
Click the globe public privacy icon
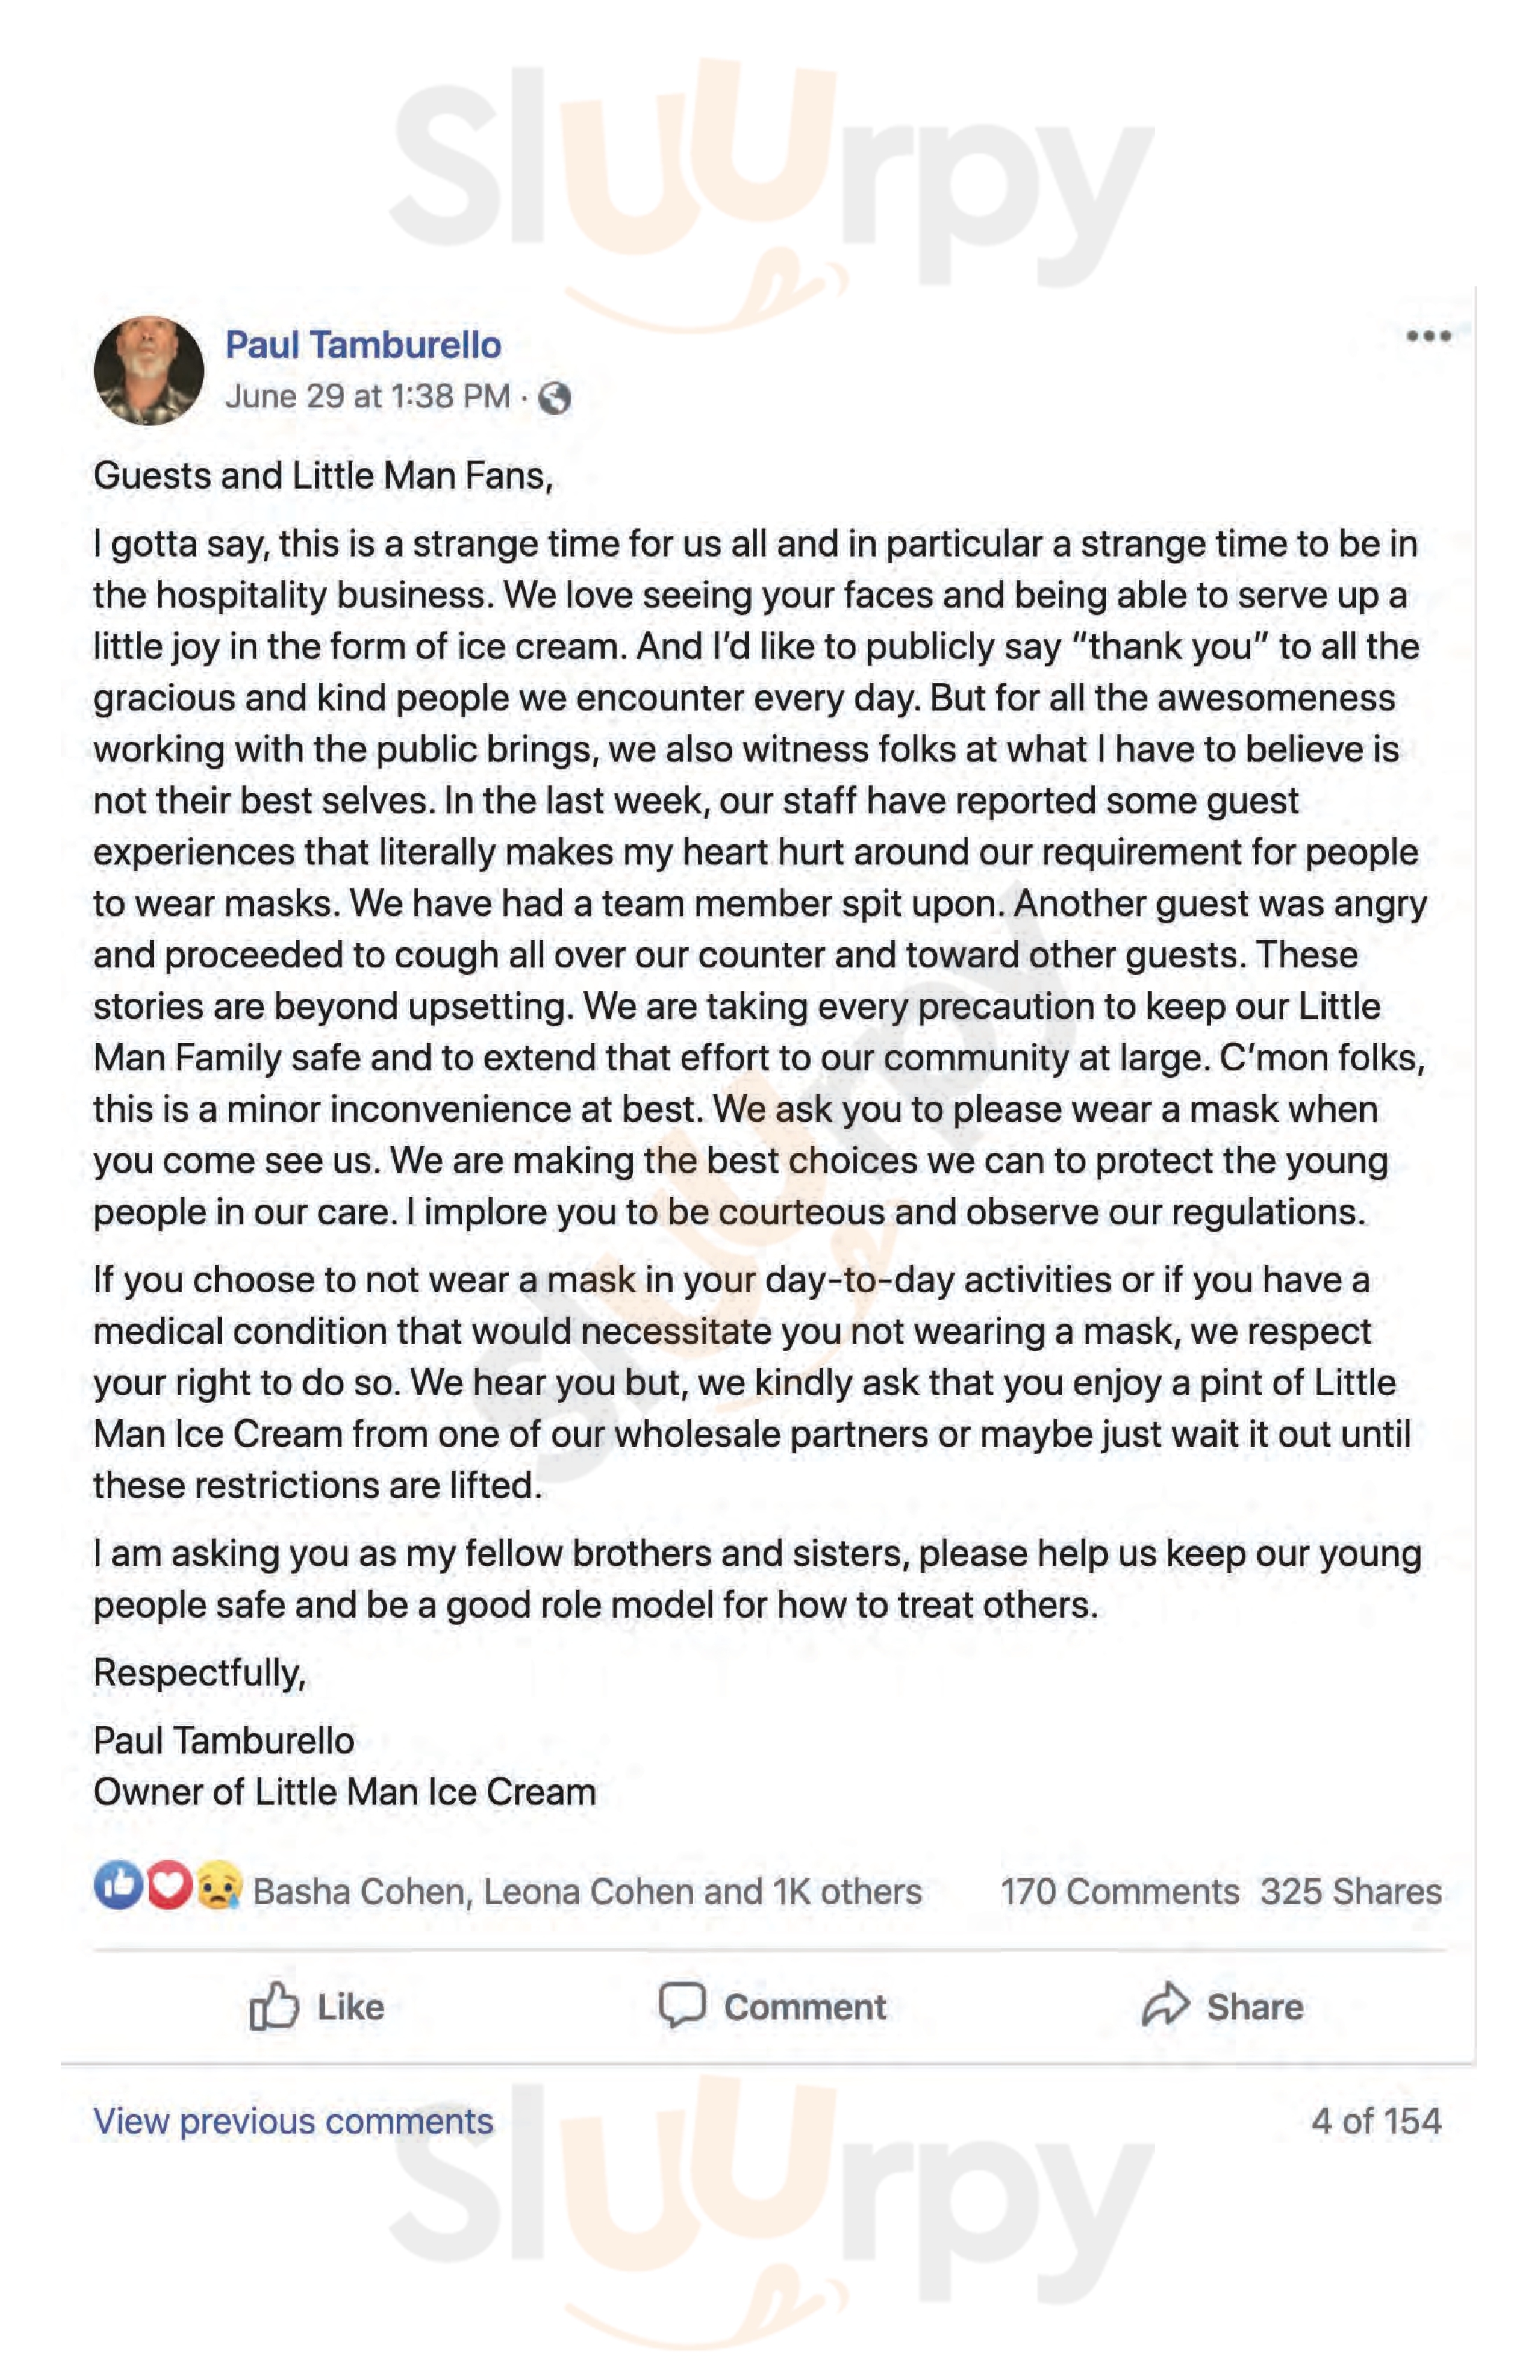click(554, 398)
